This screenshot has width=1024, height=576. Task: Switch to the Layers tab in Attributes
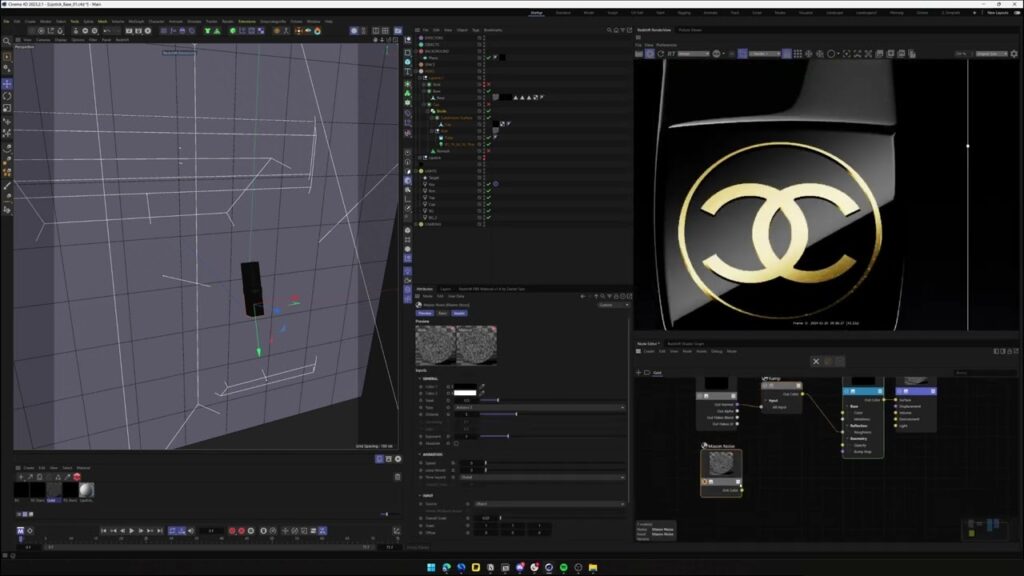445,289
